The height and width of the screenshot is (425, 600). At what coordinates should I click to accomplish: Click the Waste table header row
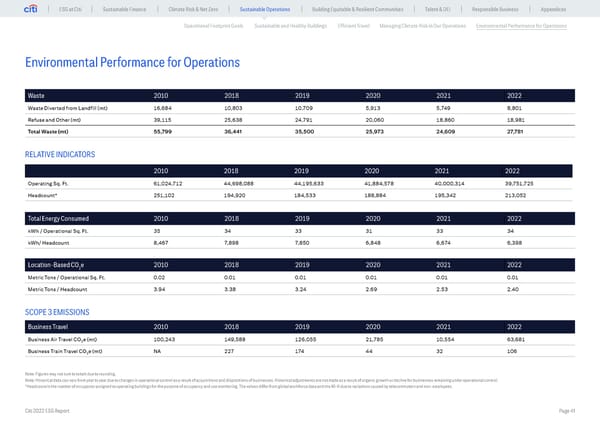(299, 95)
